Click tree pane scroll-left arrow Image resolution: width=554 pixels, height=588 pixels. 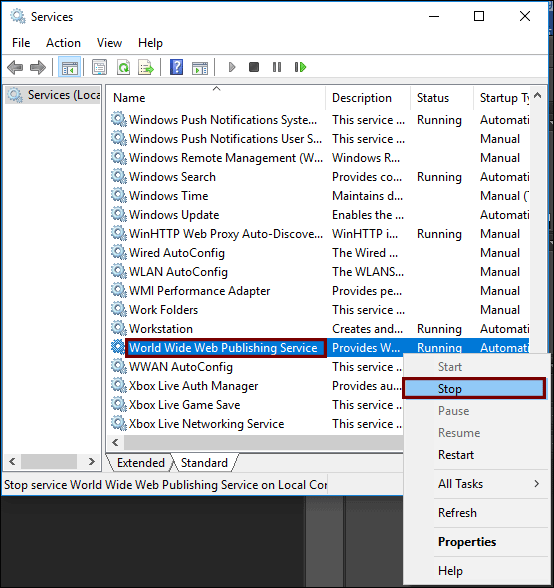tap(12, 461)
